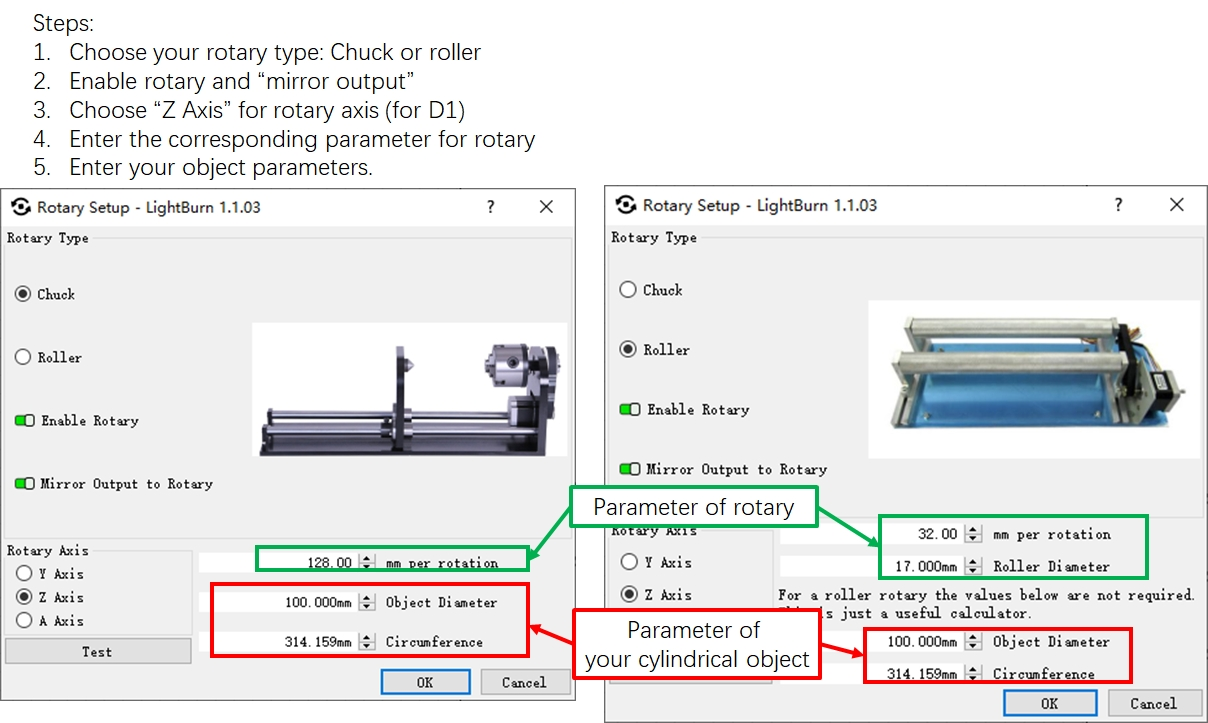The image size is (1208, 723).
Task: Select the Chuck radio button in the roller dialog
Action: (x=628, y=290)
